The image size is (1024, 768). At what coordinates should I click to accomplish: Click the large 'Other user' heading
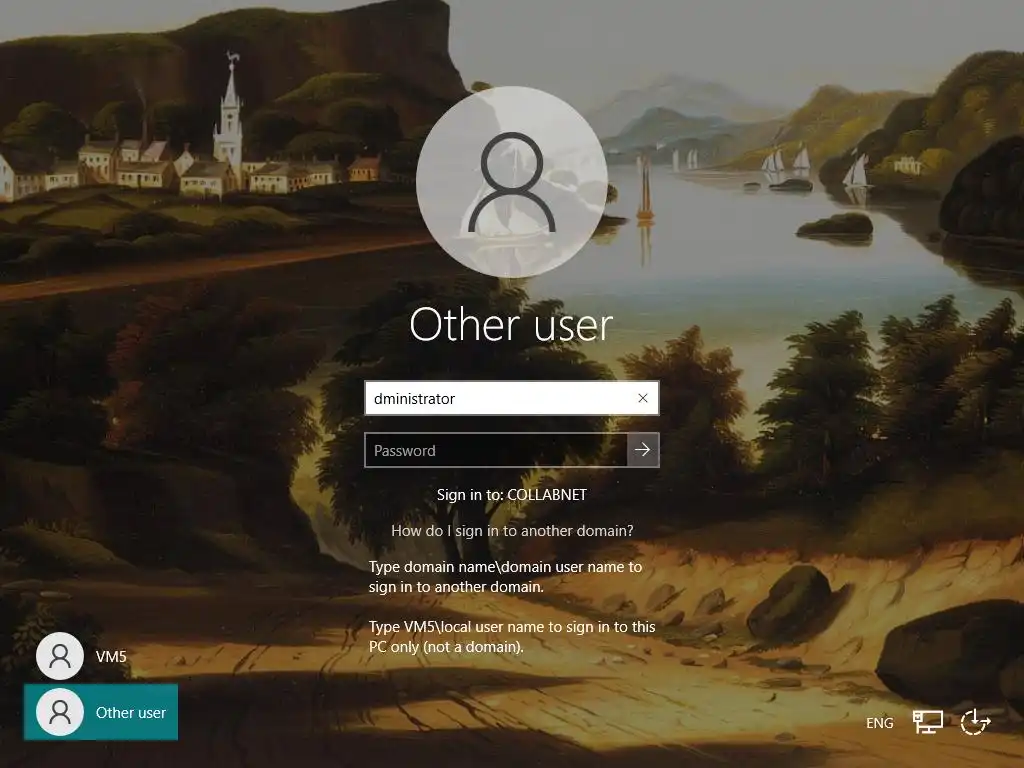pos(511,325)
